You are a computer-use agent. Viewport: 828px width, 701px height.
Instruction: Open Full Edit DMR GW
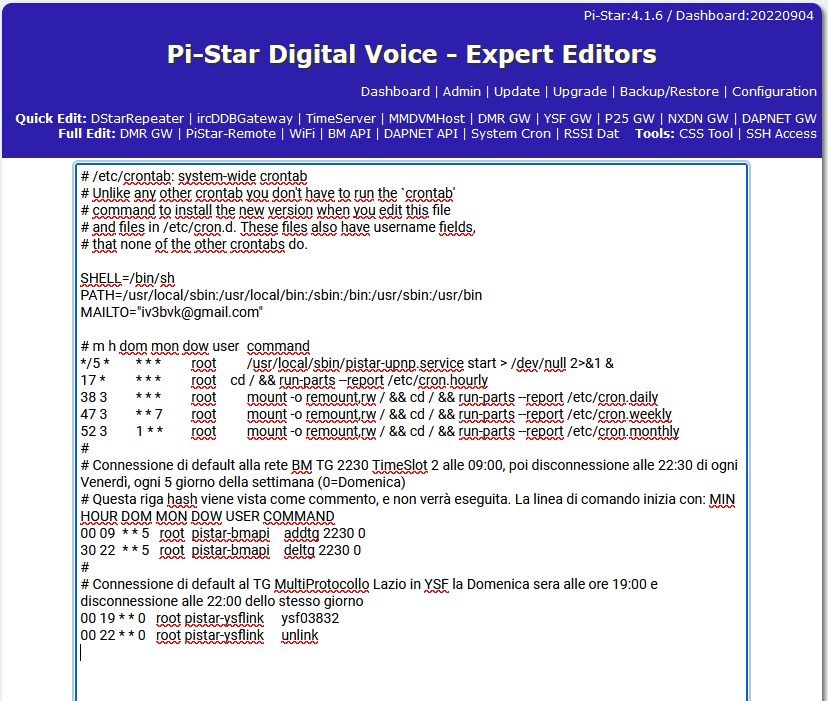click(146, 134)
